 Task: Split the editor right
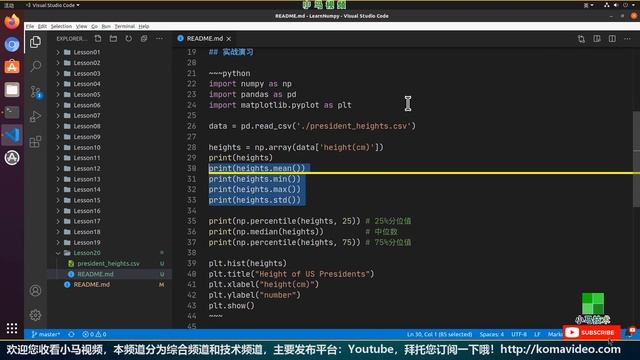(612, 39)
